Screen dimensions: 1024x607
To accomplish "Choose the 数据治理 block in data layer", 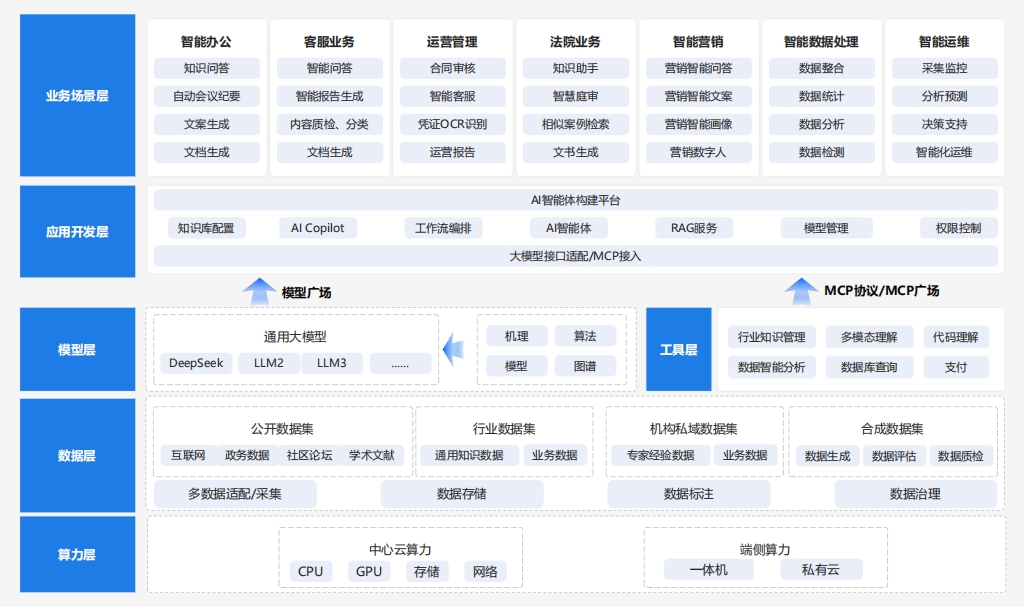I will (x=915, y=494).
